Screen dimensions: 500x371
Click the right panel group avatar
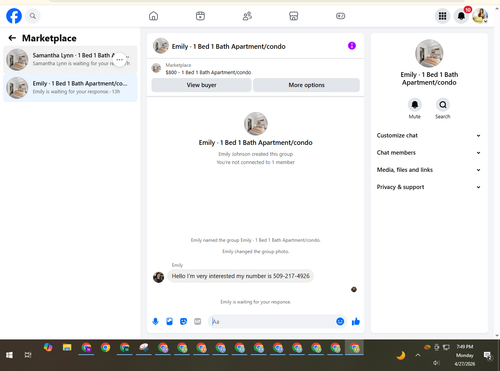point(429,53)
